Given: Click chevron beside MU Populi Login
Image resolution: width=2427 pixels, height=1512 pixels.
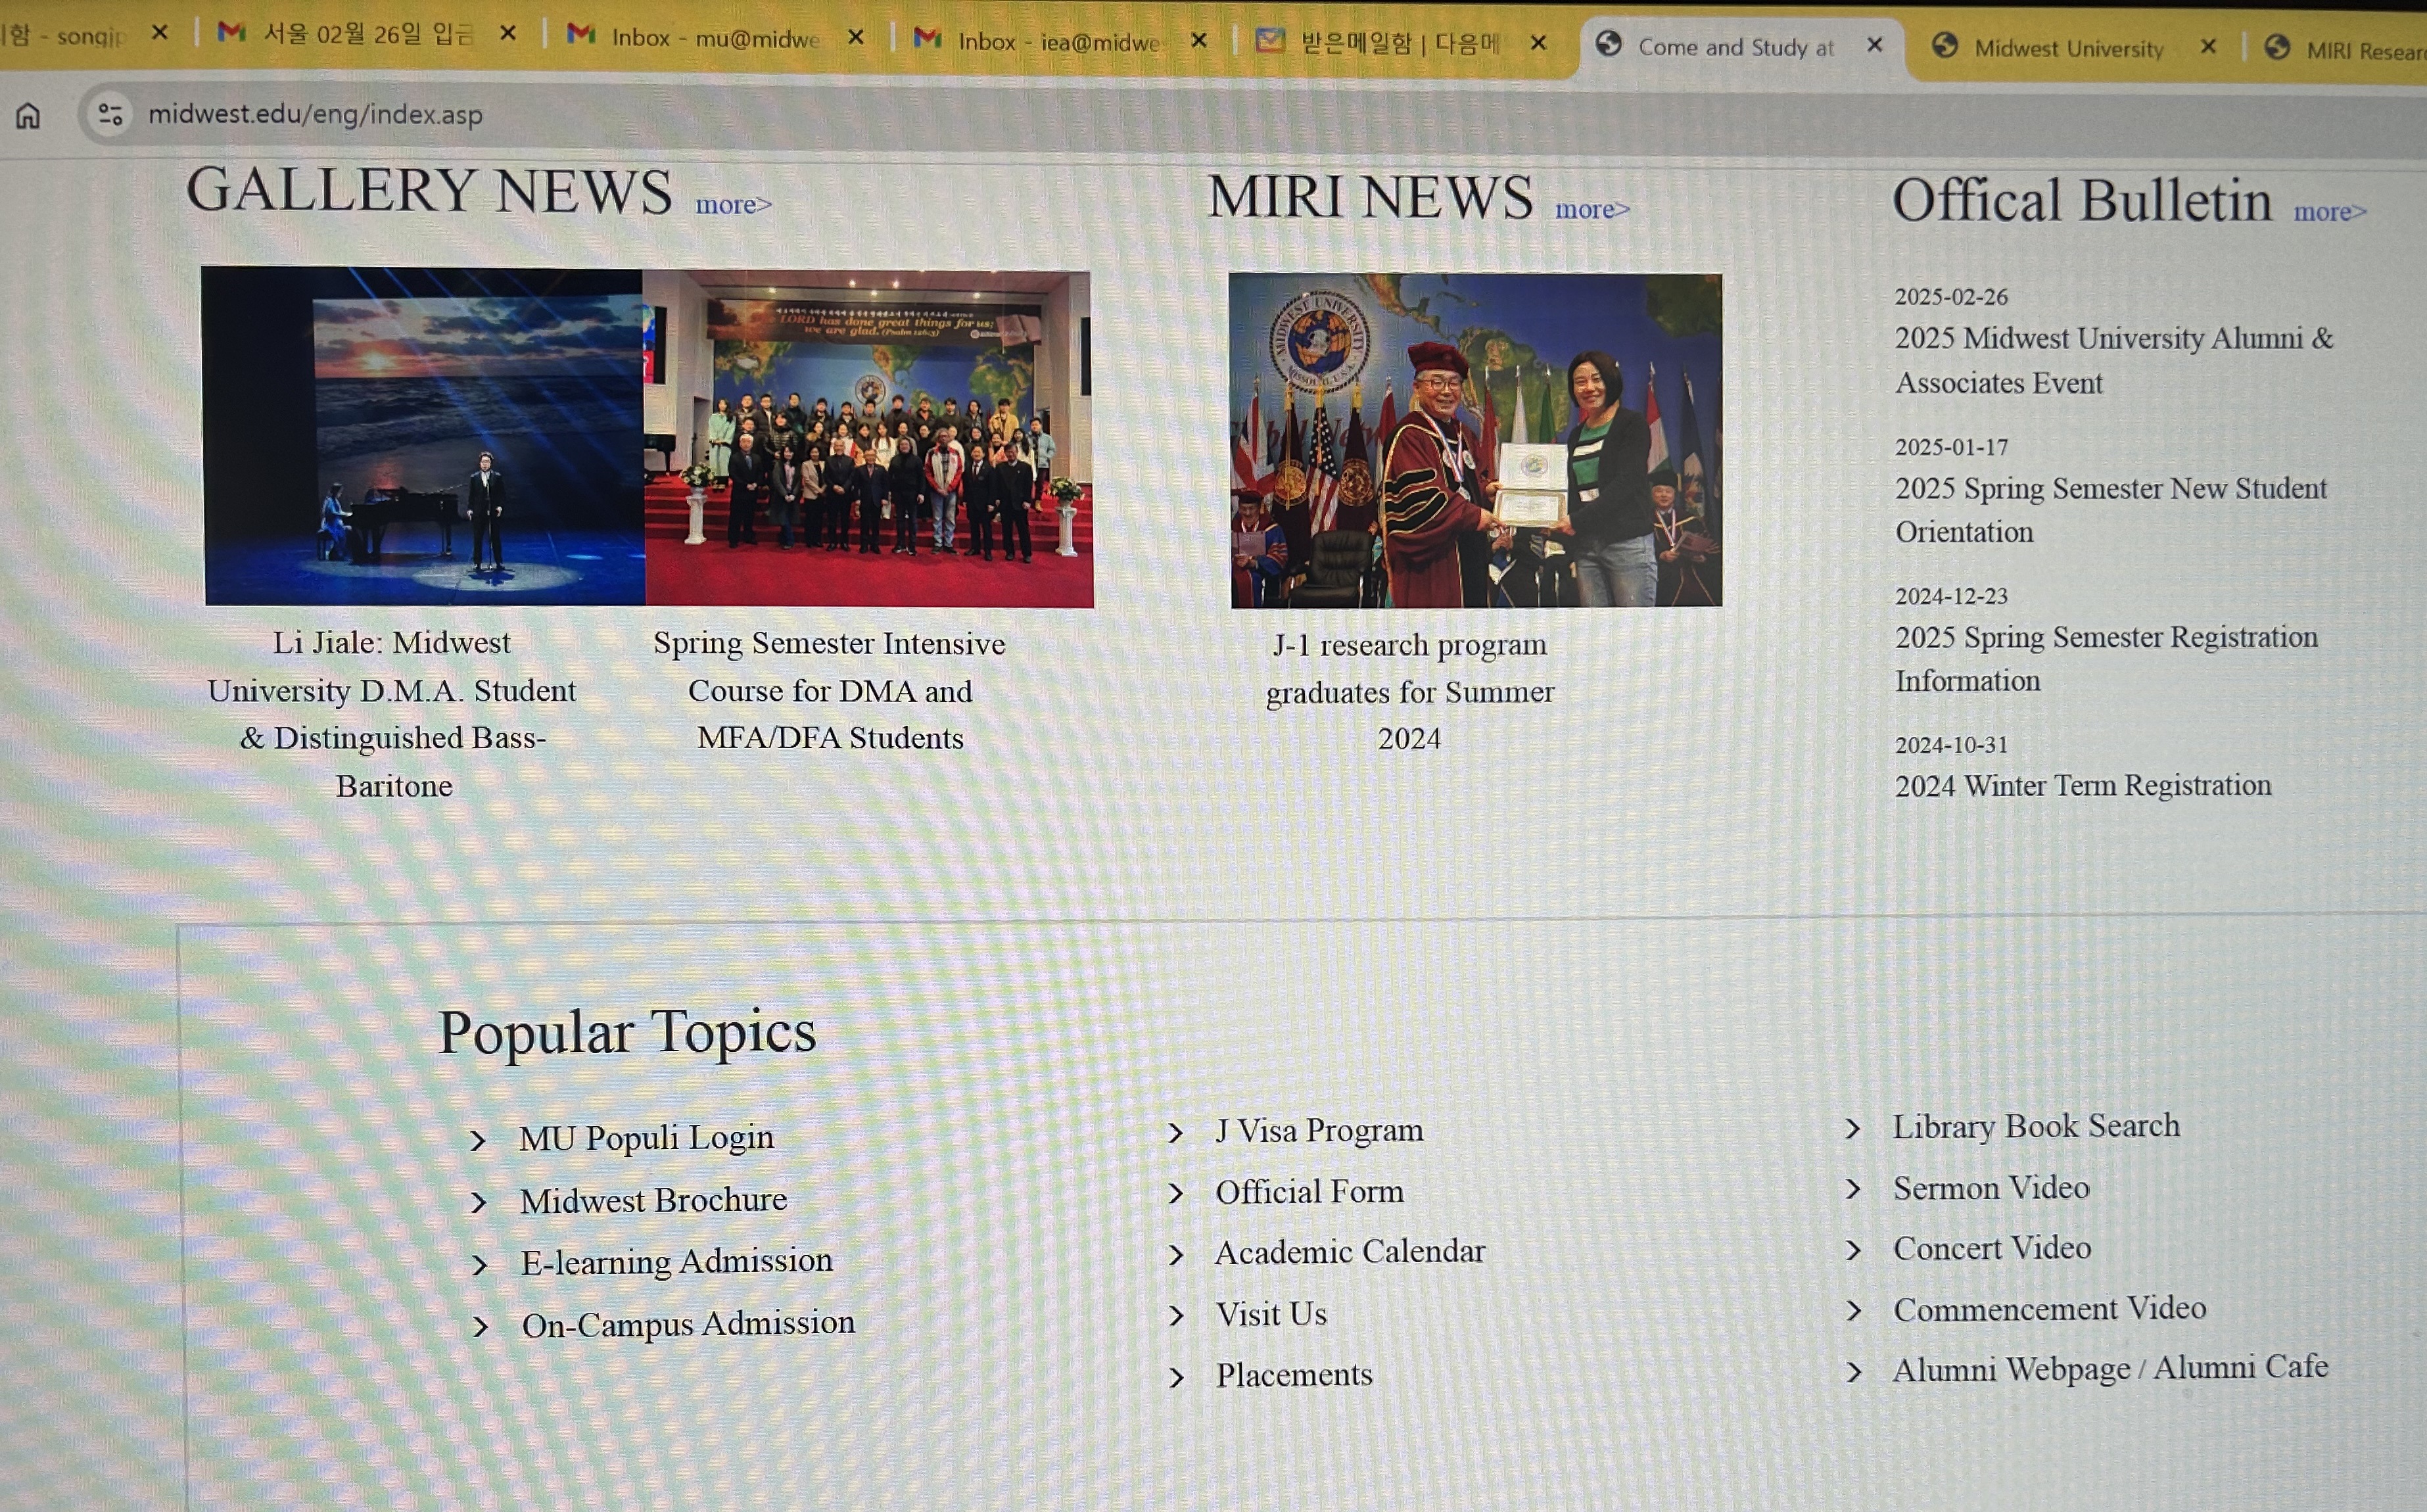Looking at the screenshot, I should coord(478,1141).
